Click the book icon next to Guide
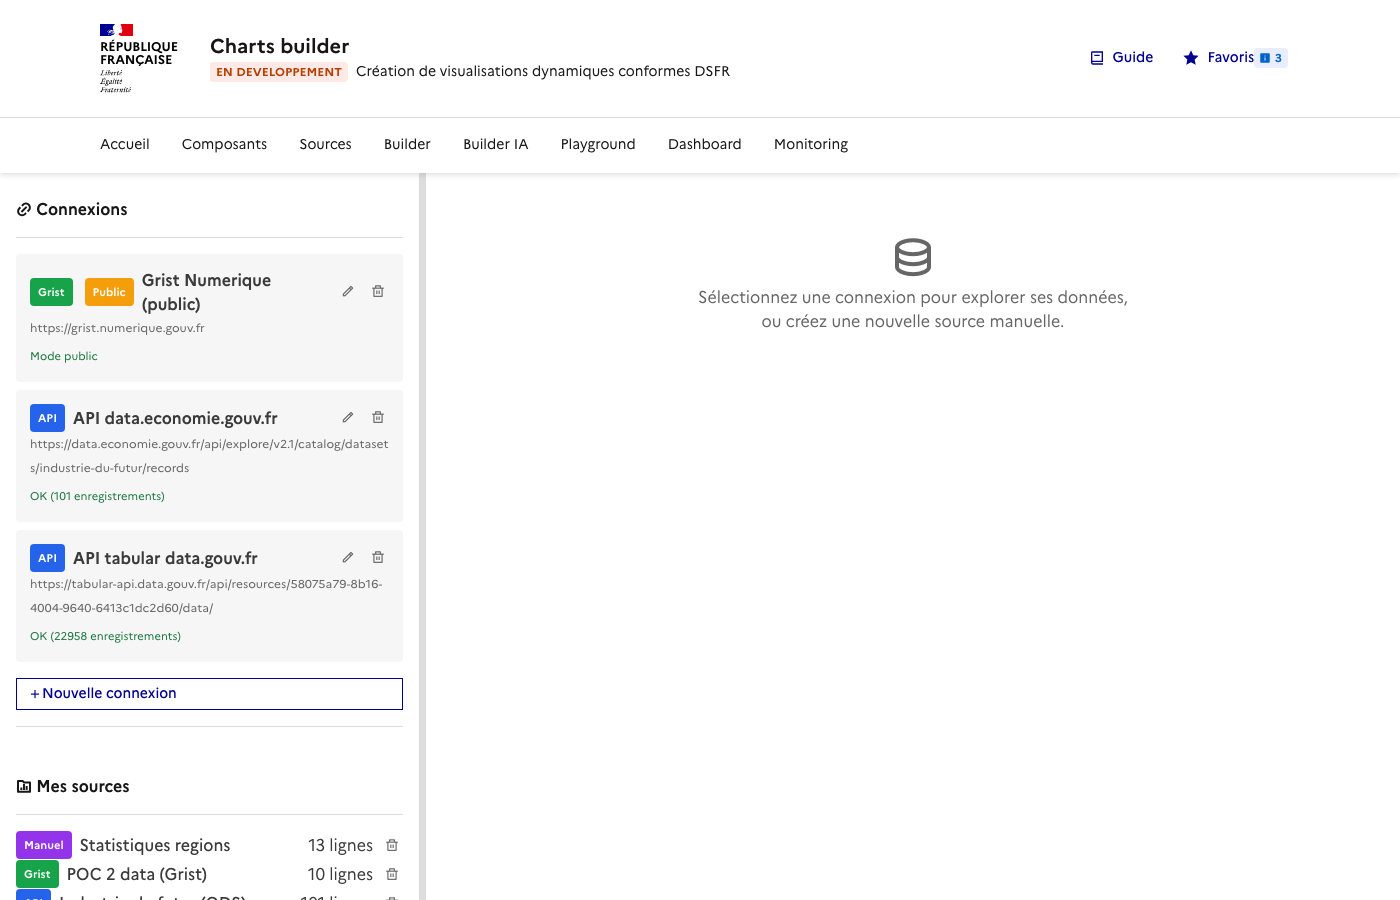This screenshot has height=900, width=1400. coord(1095,57)
